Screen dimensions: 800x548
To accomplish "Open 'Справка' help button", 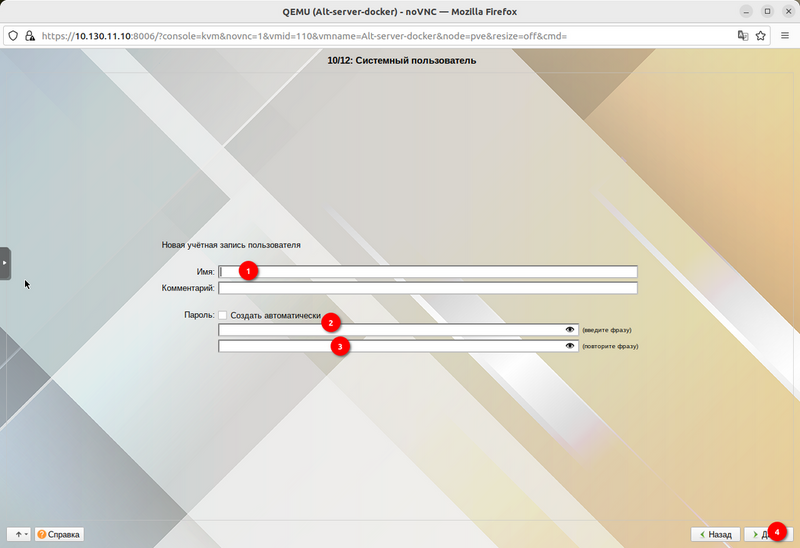I will tap(59, 535).
